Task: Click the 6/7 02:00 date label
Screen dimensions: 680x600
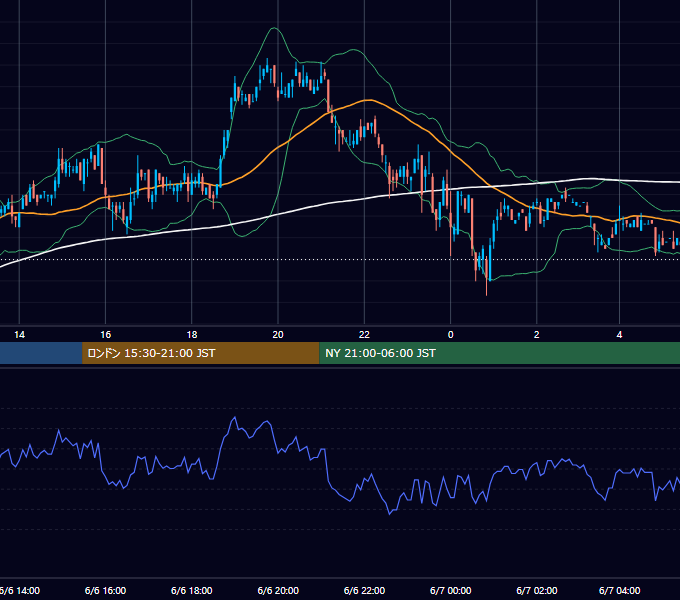Action: 536,591
